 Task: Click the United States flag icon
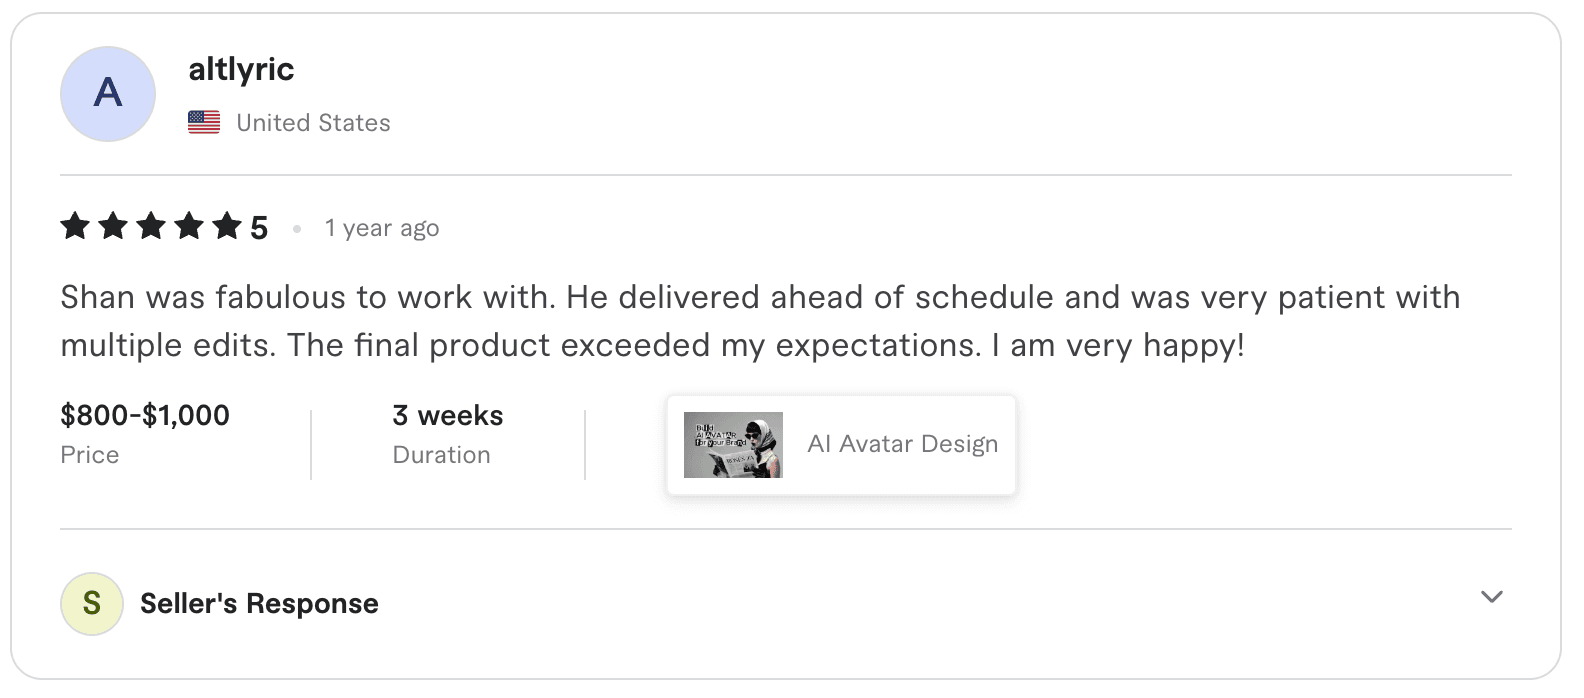pos(204,122)
